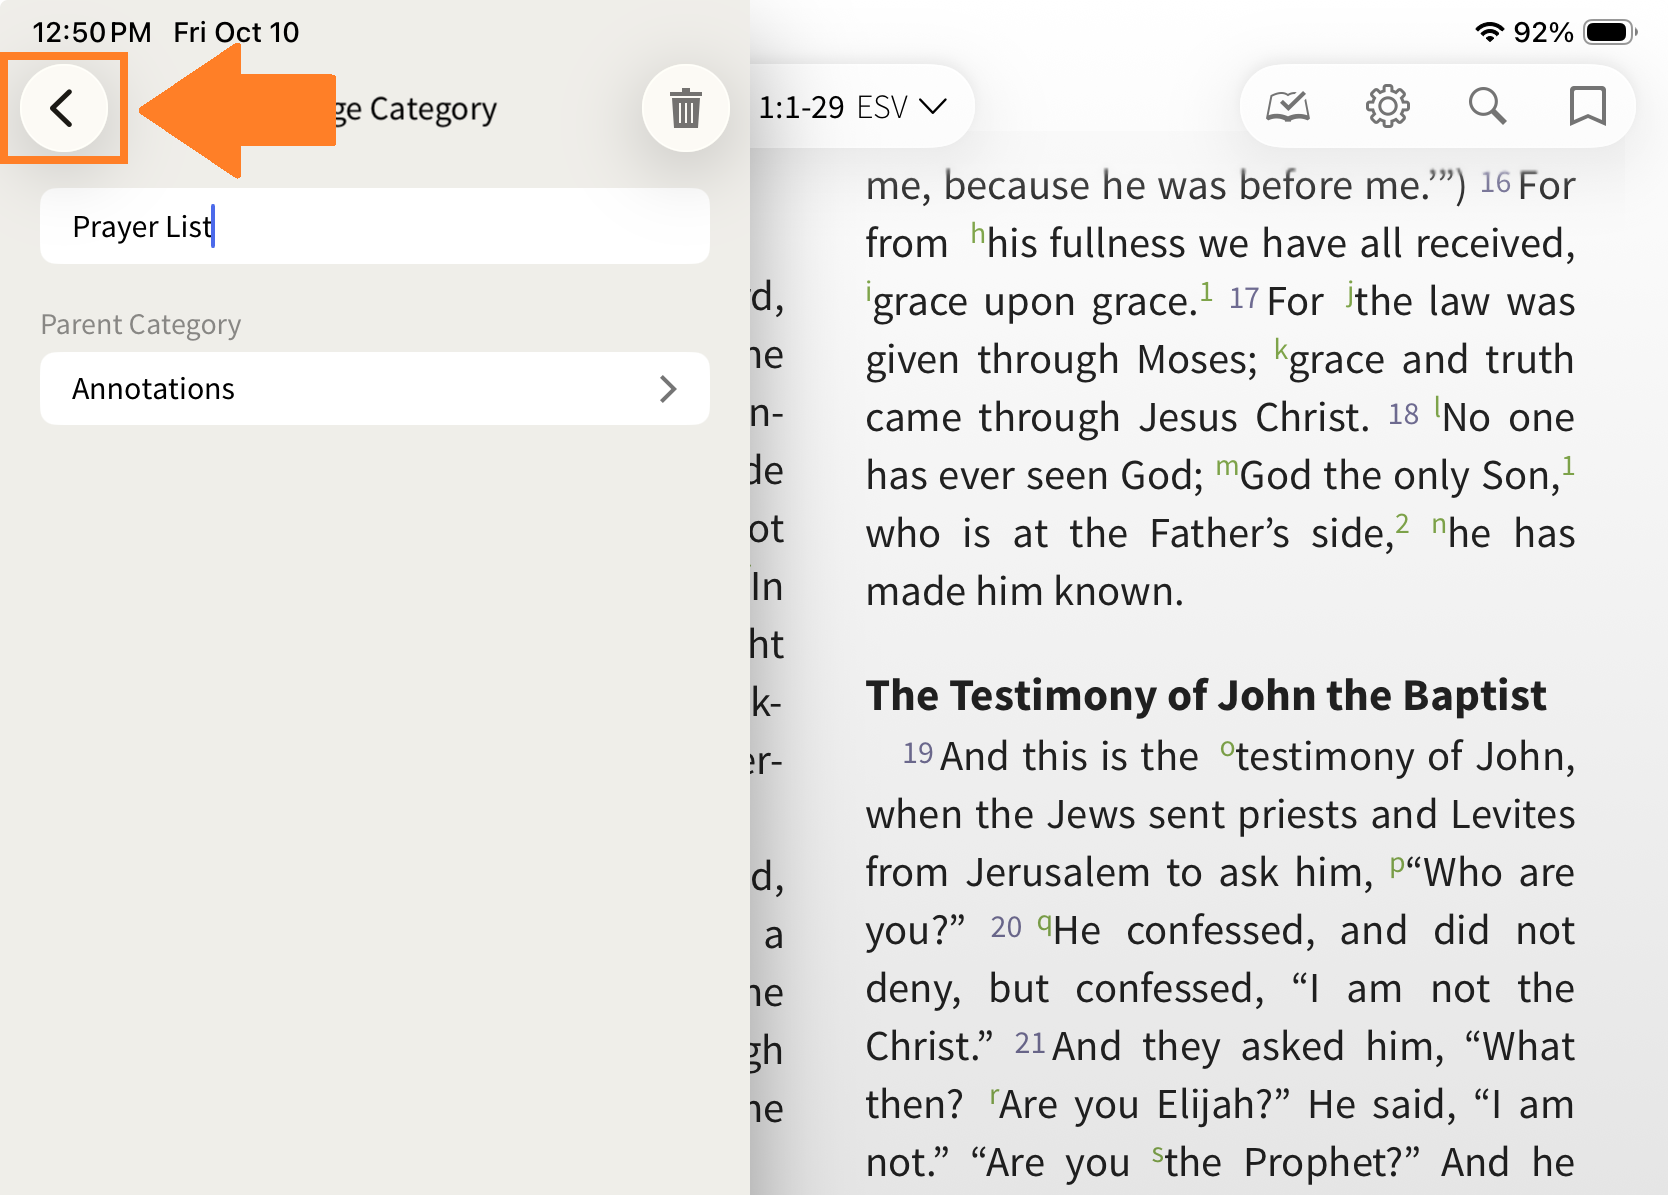Screen dimensions: 1668x1195
Task: Click the Prayer List name field
Action: tap(374, 227)
